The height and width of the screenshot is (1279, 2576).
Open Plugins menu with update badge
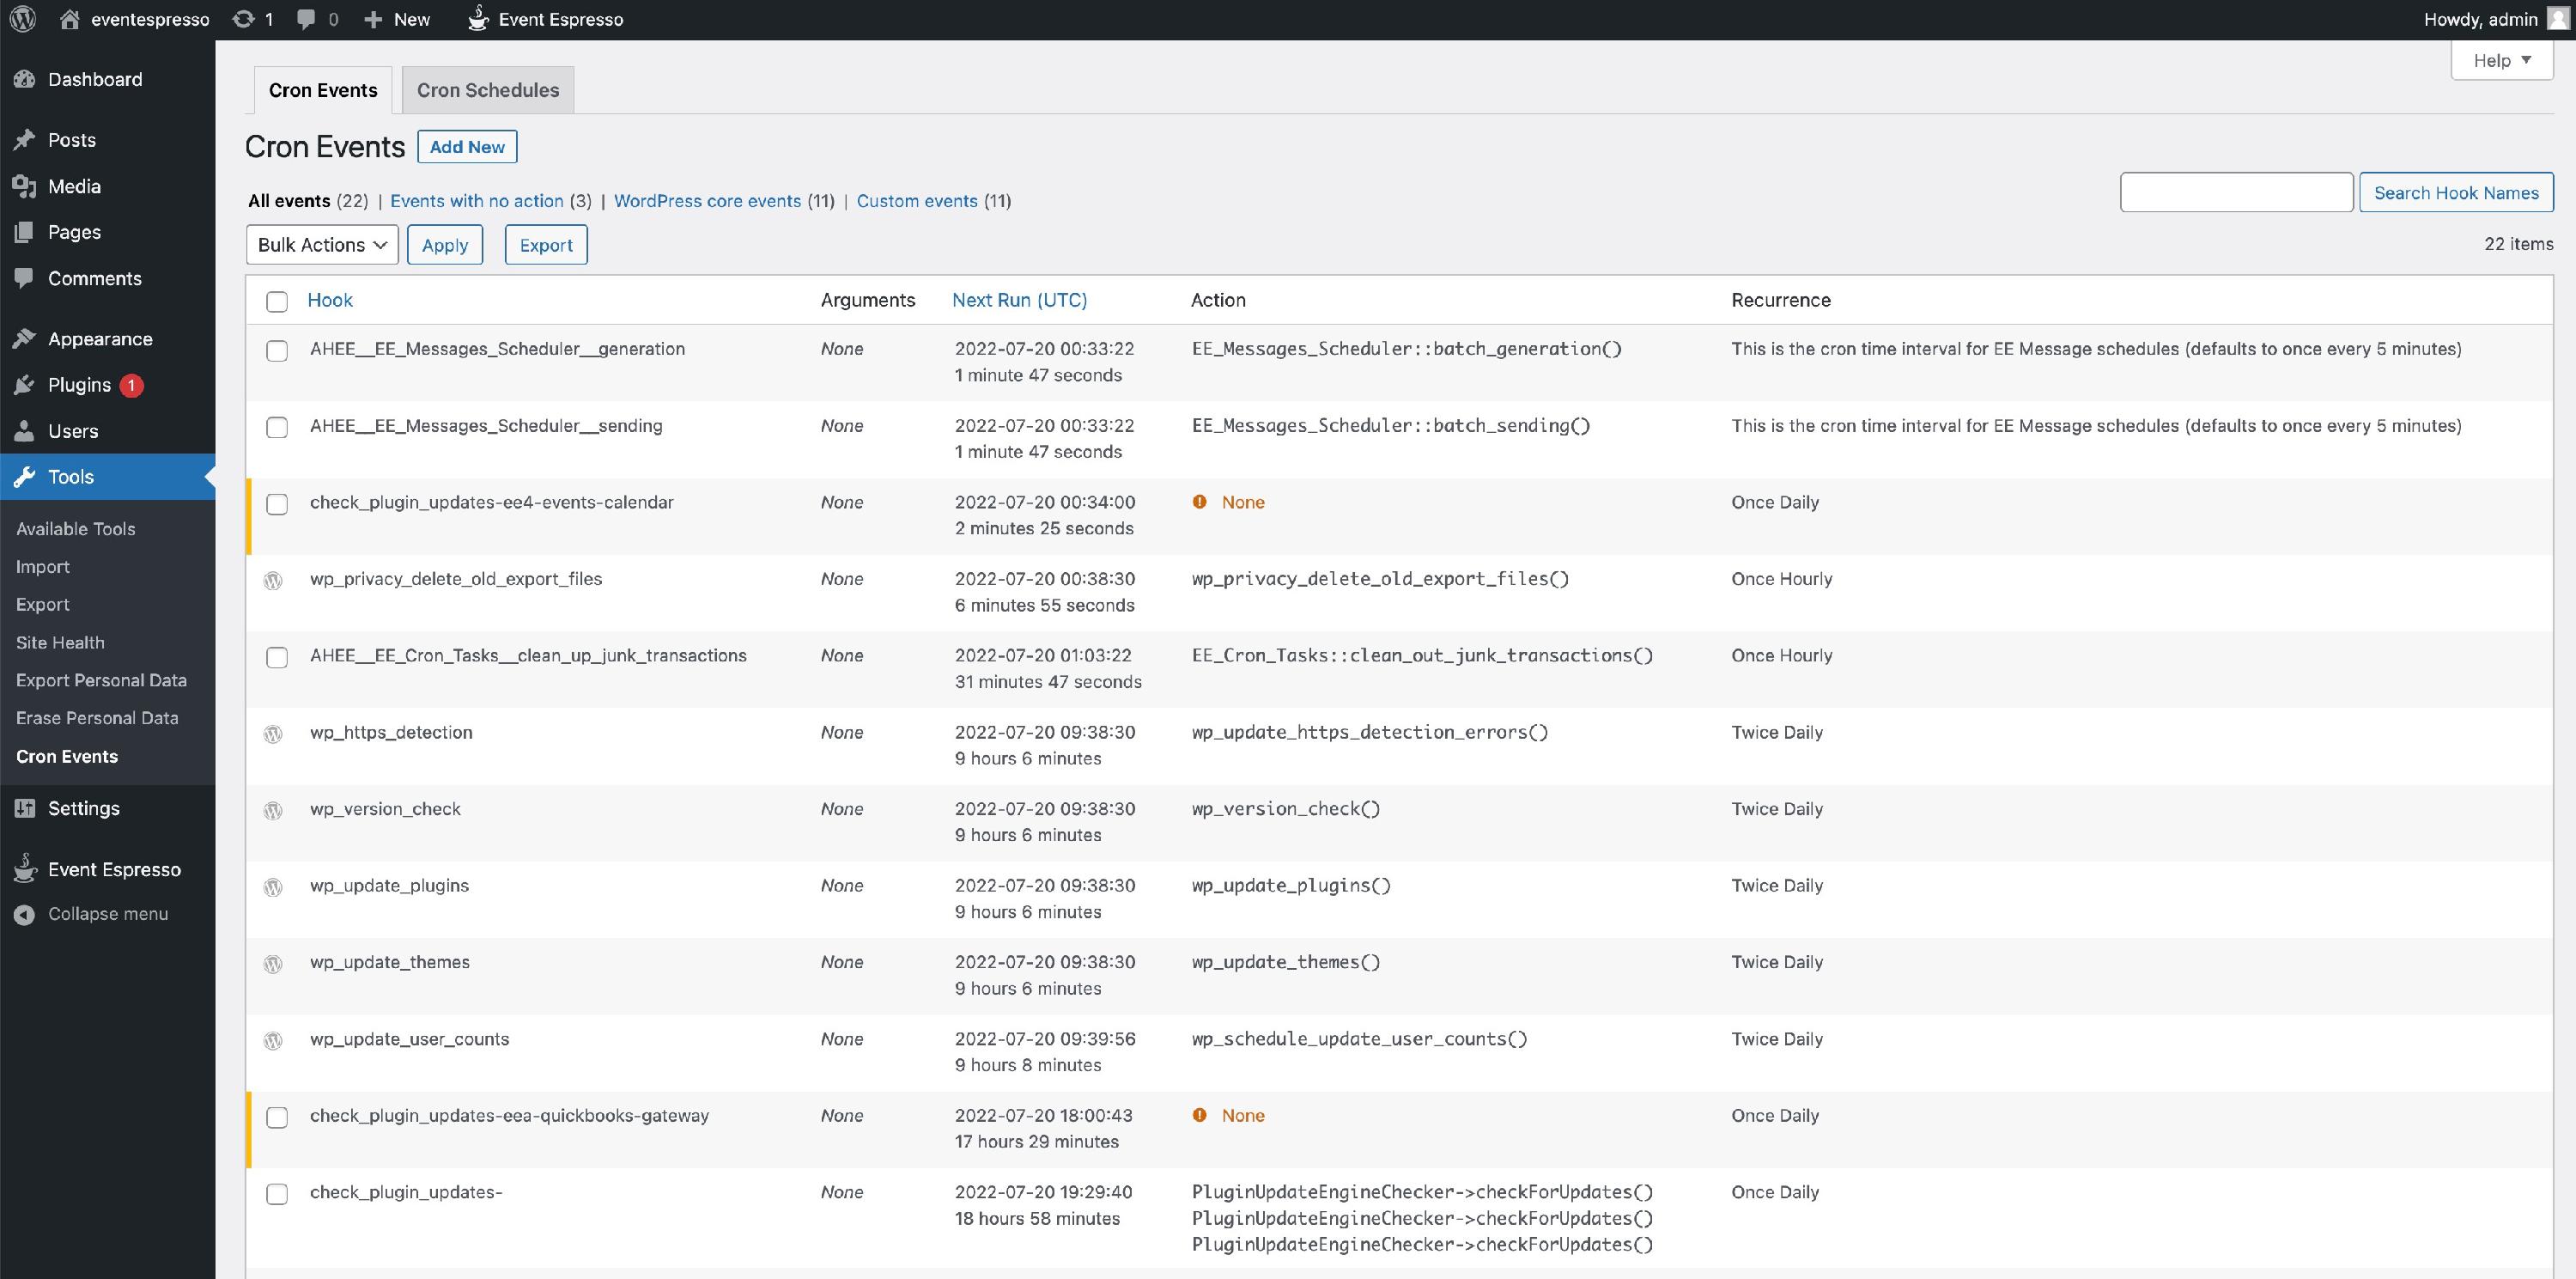(x=80, y=385)
